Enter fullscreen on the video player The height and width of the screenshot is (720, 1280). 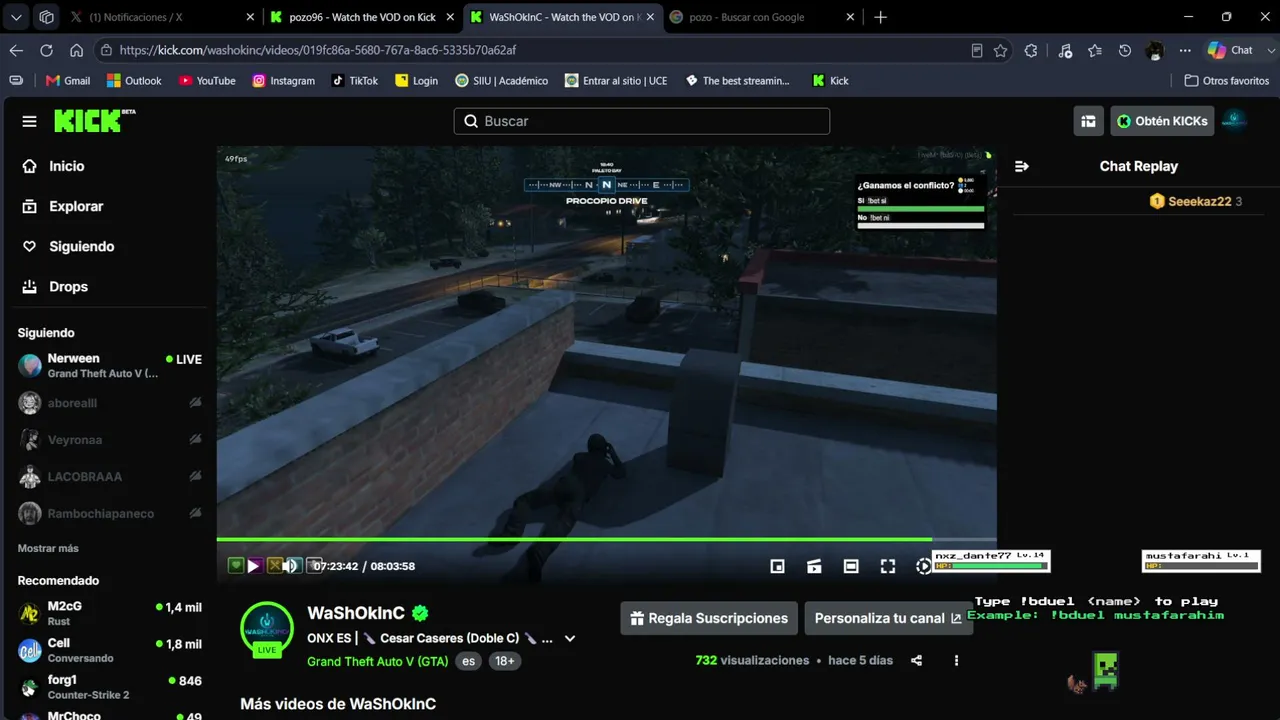point(888,566)
